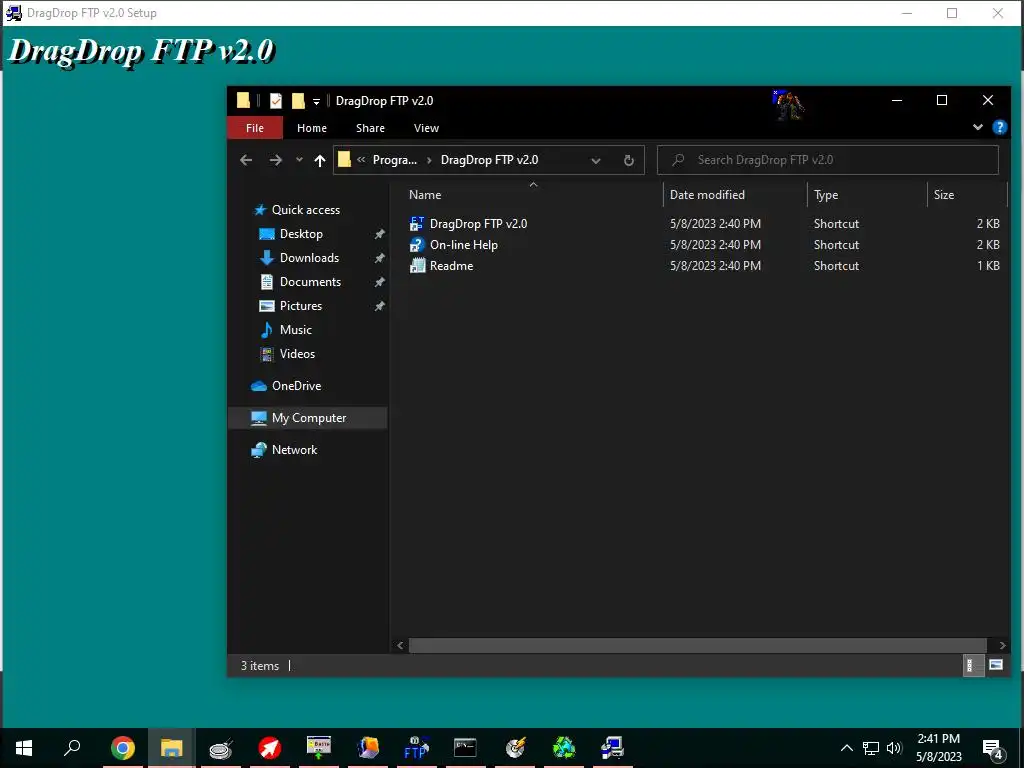Open the green recycle arrows taskbar icon
Screen dimensions: 1024x768
pyautogui.click(x=564, y=748)
